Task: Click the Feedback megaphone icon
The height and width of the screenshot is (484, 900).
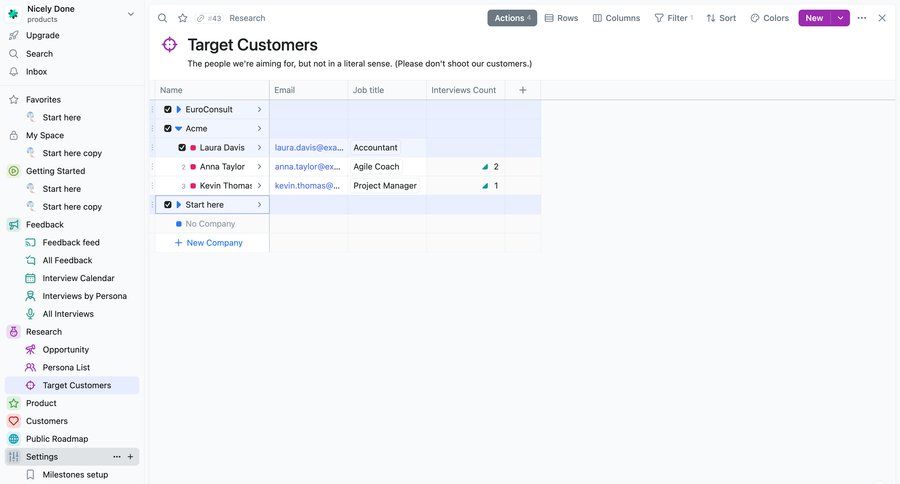Action: pyautogui.click(x=14, y=224)
